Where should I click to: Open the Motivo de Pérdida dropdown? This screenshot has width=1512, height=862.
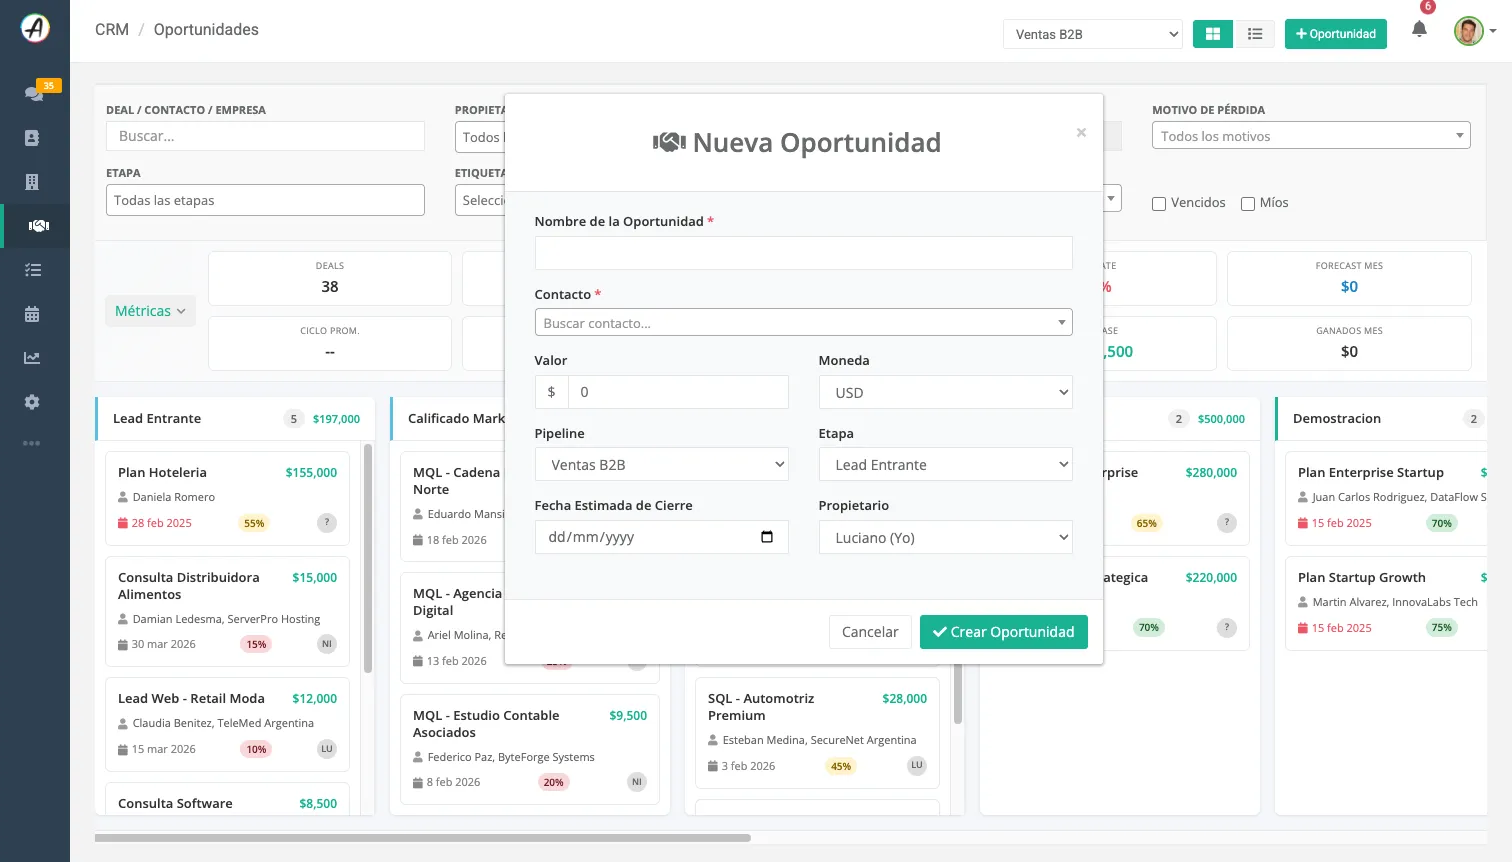tap(1311, 136)
